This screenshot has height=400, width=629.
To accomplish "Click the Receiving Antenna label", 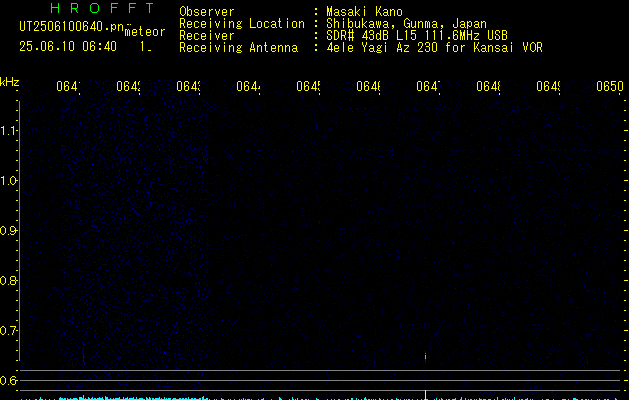I will click(x=239, y=47).
